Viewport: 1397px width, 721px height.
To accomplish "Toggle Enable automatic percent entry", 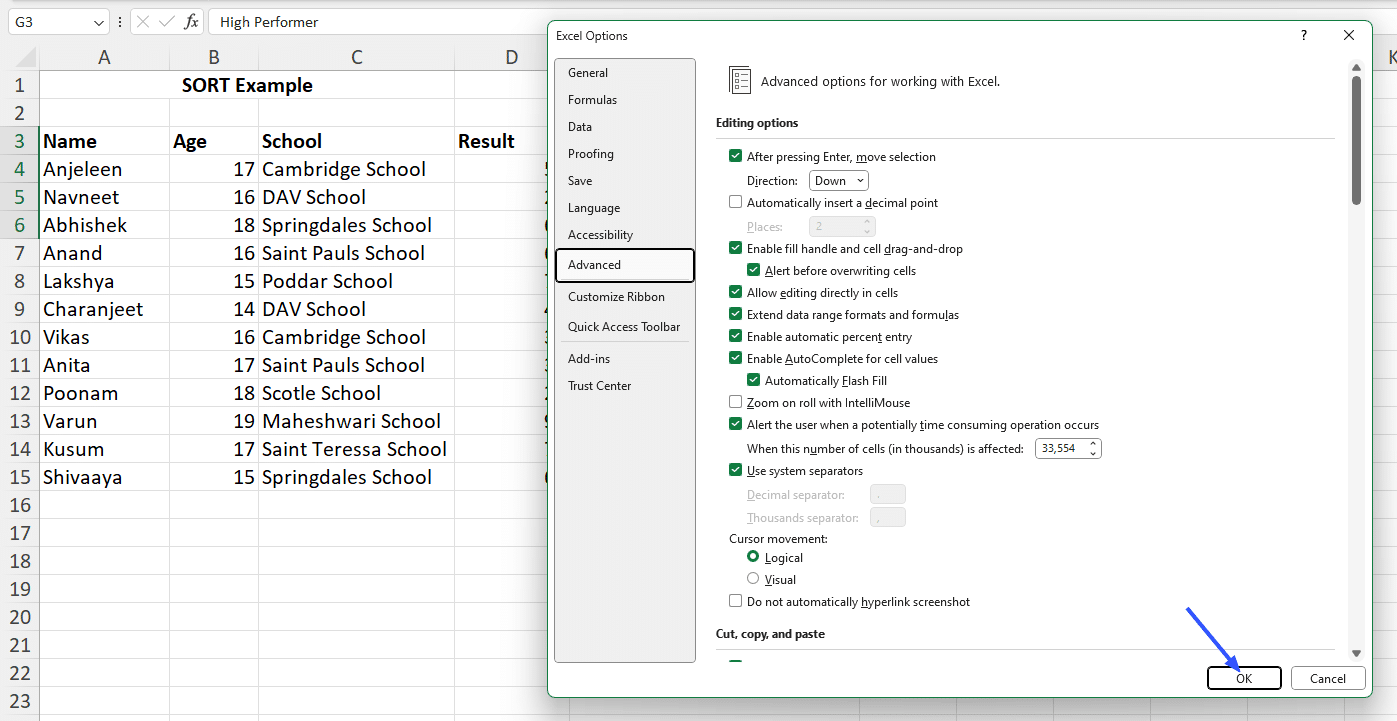I will point(736,337).
